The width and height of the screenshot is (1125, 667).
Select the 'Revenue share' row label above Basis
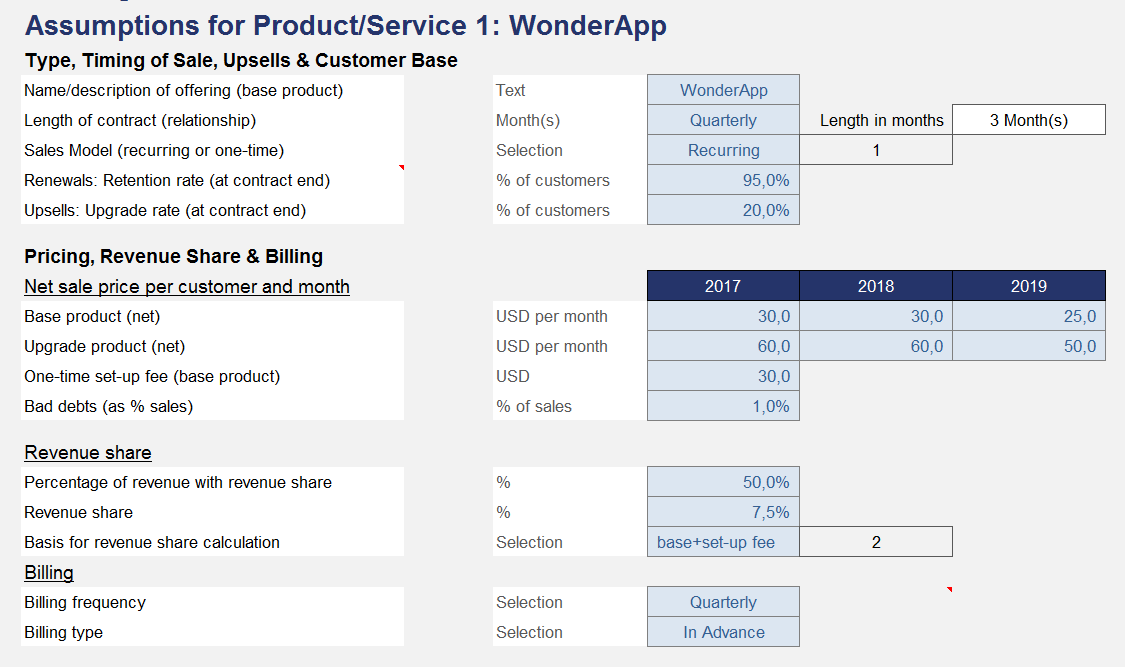click(78, 513)
